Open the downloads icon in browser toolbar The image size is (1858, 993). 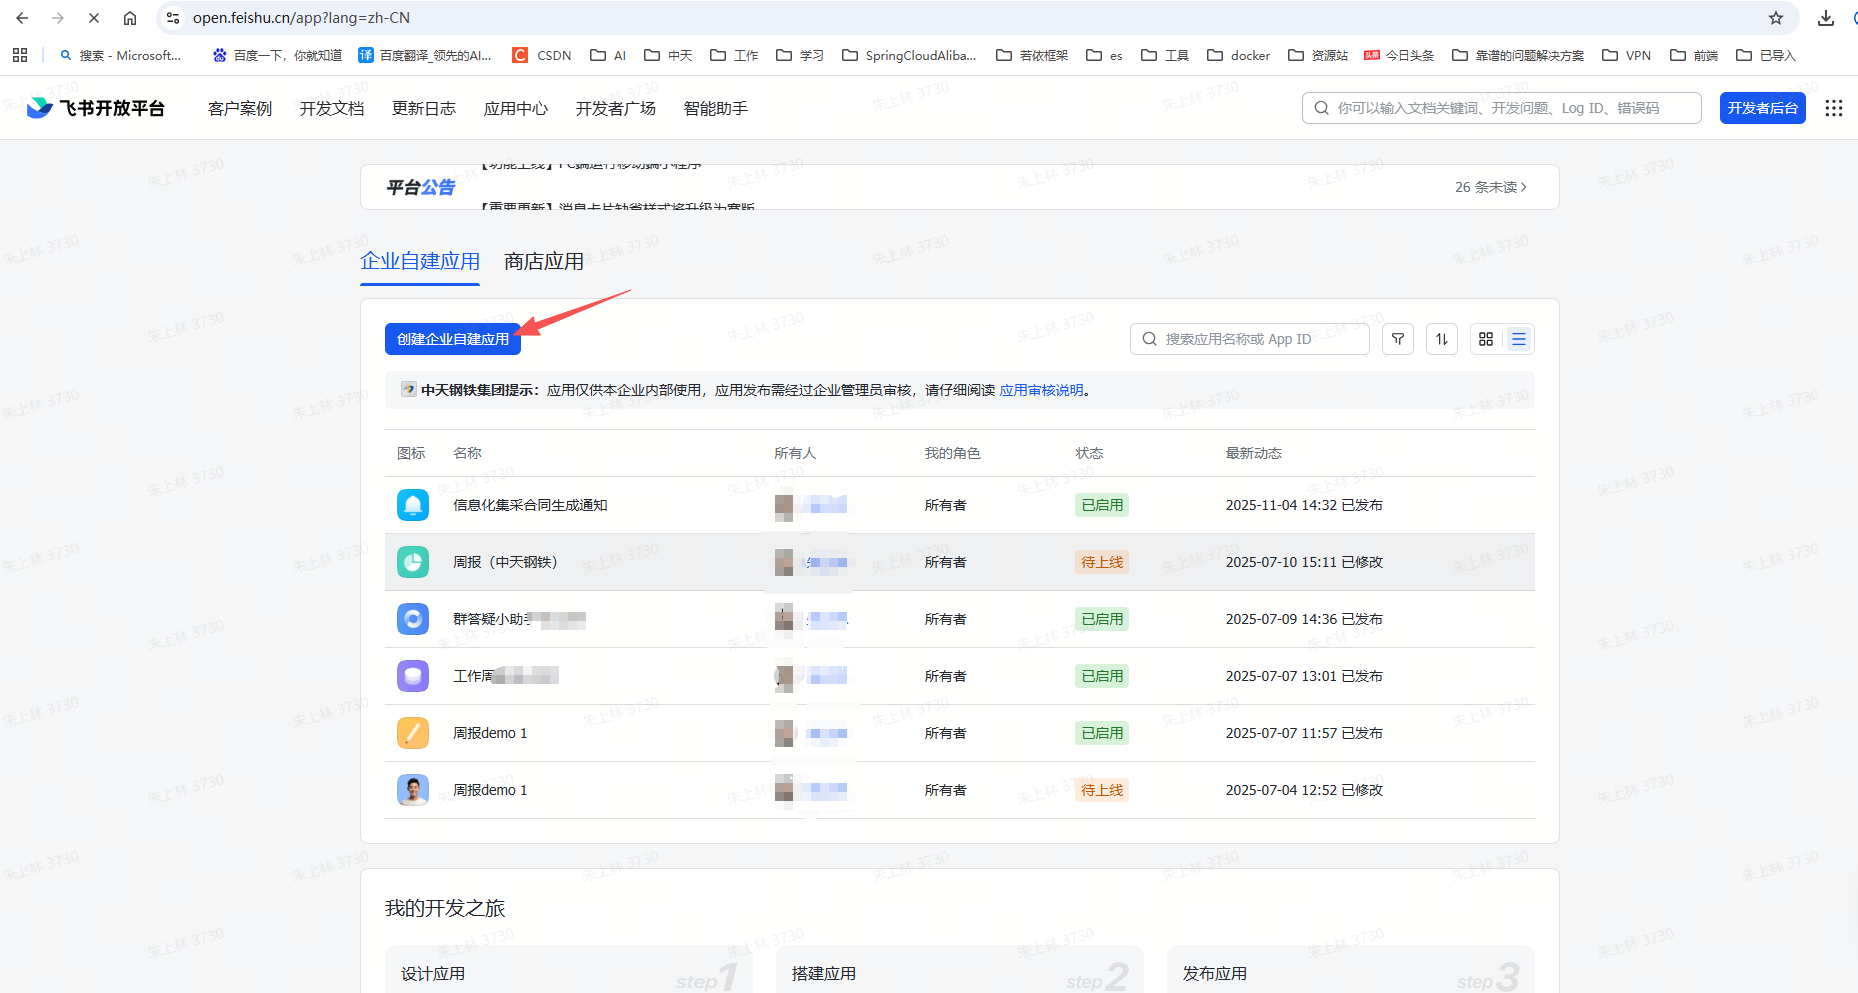coord(1824,18)
